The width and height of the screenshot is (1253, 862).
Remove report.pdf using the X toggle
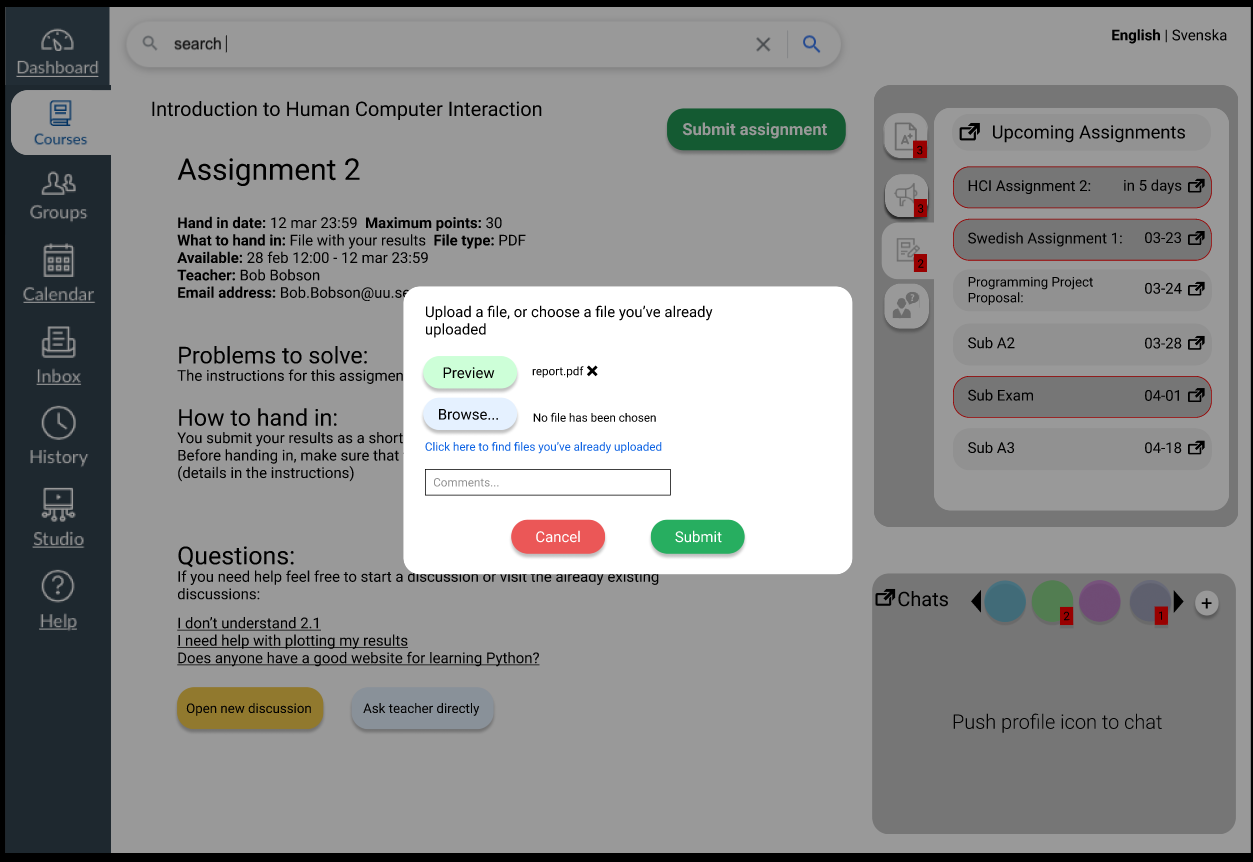click(x=593, y=370)
